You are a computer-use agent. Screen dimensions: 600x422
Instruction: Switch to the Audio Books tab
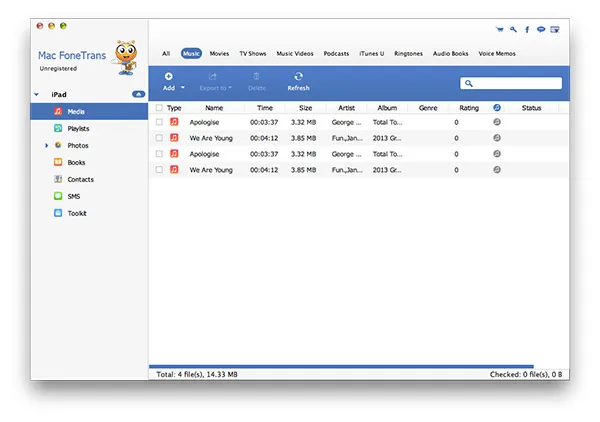(x=451, y=54)
